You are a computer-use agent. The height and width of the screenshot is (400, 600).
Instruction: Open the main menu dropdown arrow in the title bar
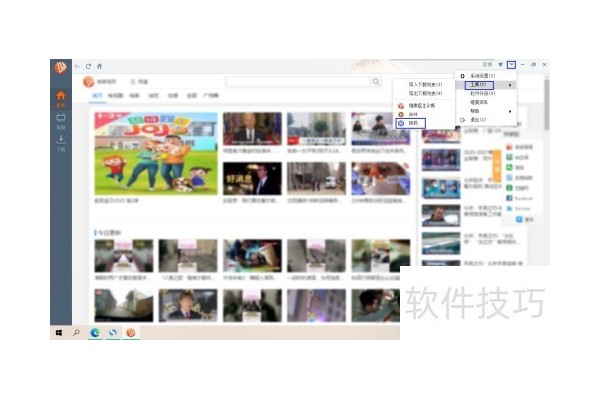click(x=511, y=65)
